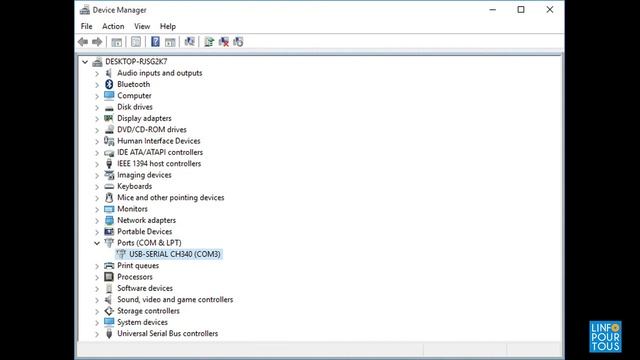
Task: Collapse the DESKTOP-RJSG2K7 root node
Action: pos(85,62)
